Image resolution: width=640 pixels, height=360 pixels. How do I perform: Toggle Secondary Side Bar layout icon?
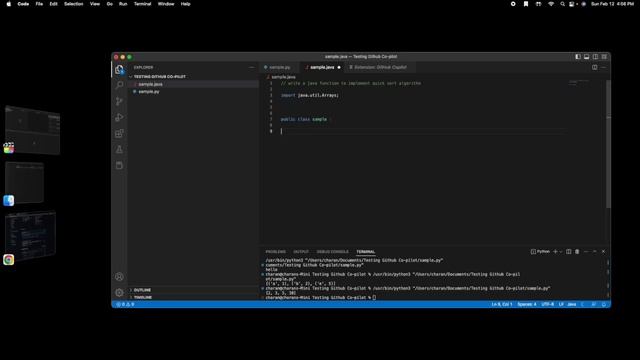click(x=596, y=57)
